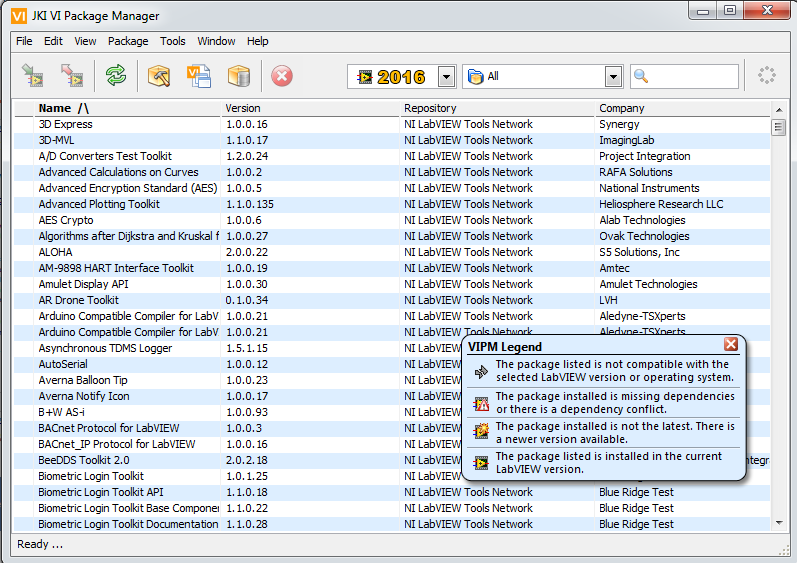Select Algorithms after Dijkstra and Kruskal
797x563 pixels.
click(x=391, y=236)
